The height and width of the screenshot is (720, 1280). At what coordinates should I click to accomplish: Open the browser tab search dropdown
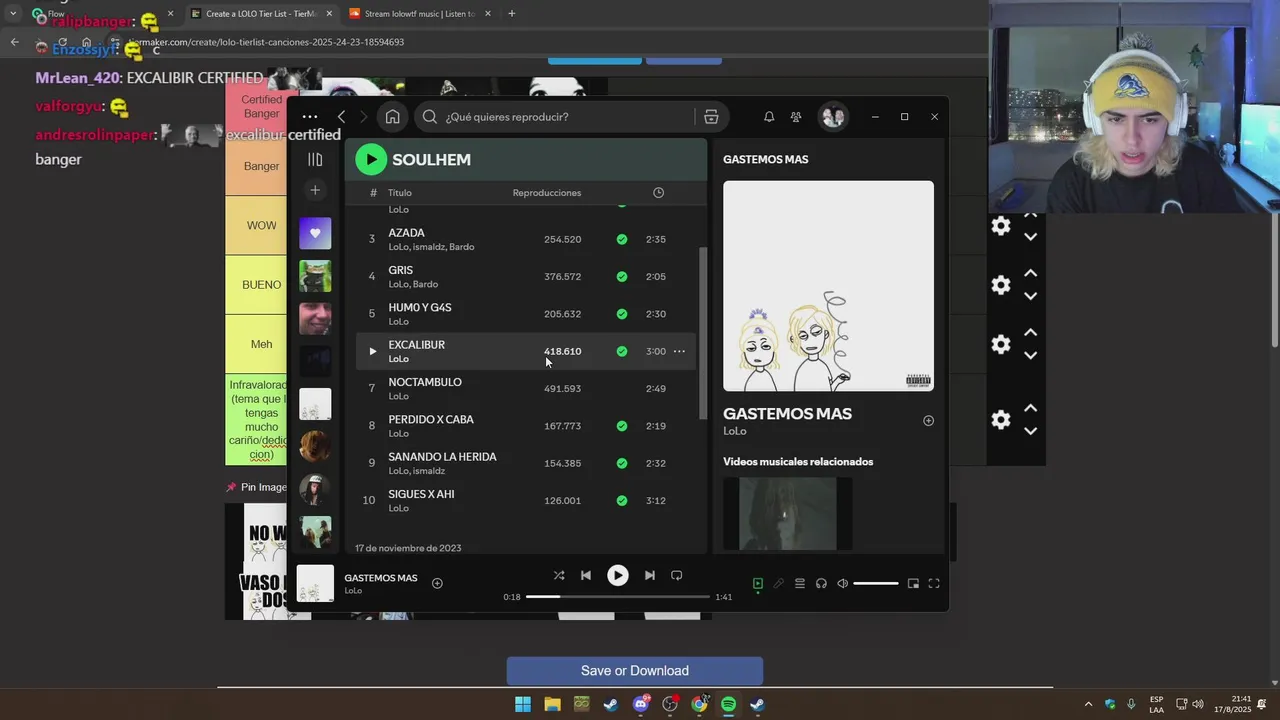point(13,14)
